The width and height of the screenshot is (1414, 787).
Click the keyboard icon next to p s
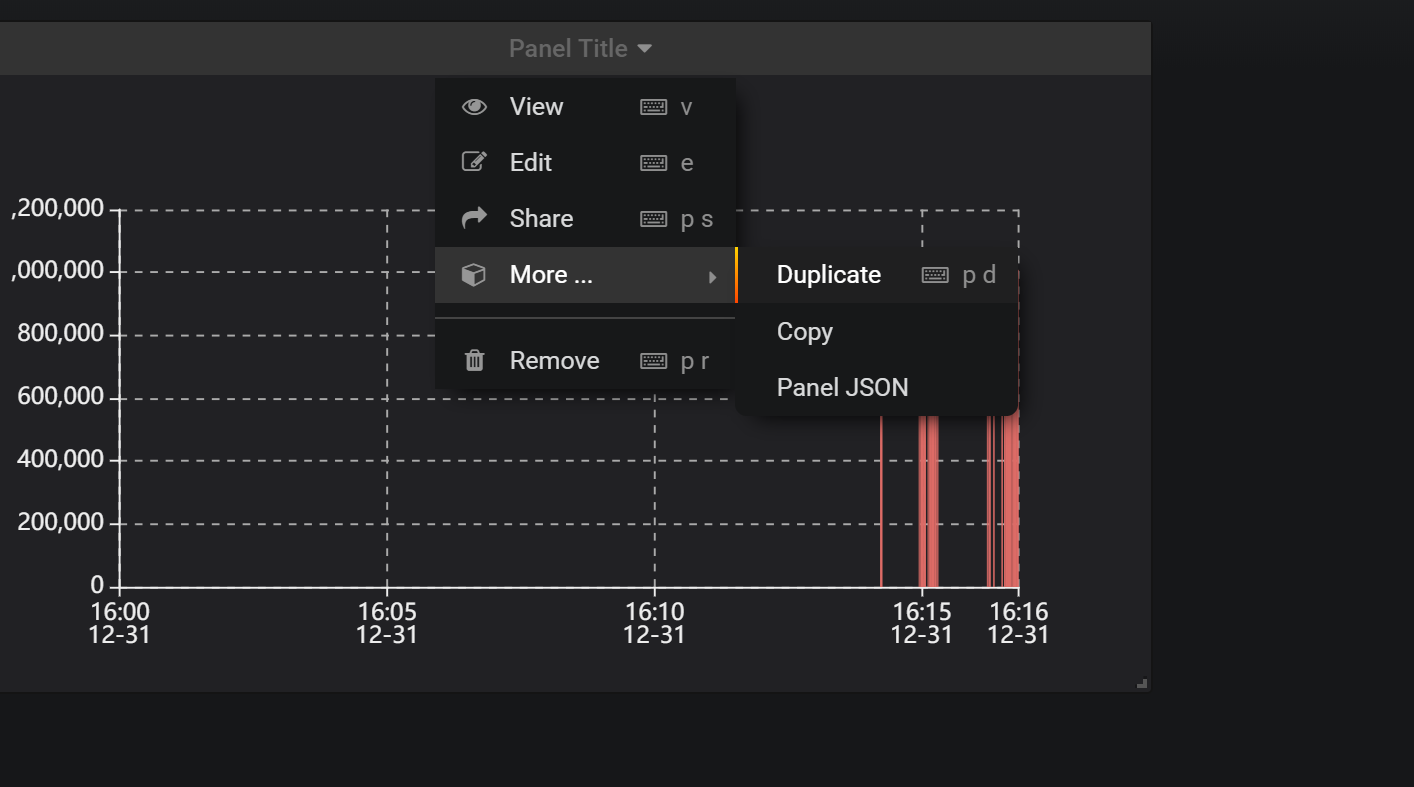[x=655, y=218]
